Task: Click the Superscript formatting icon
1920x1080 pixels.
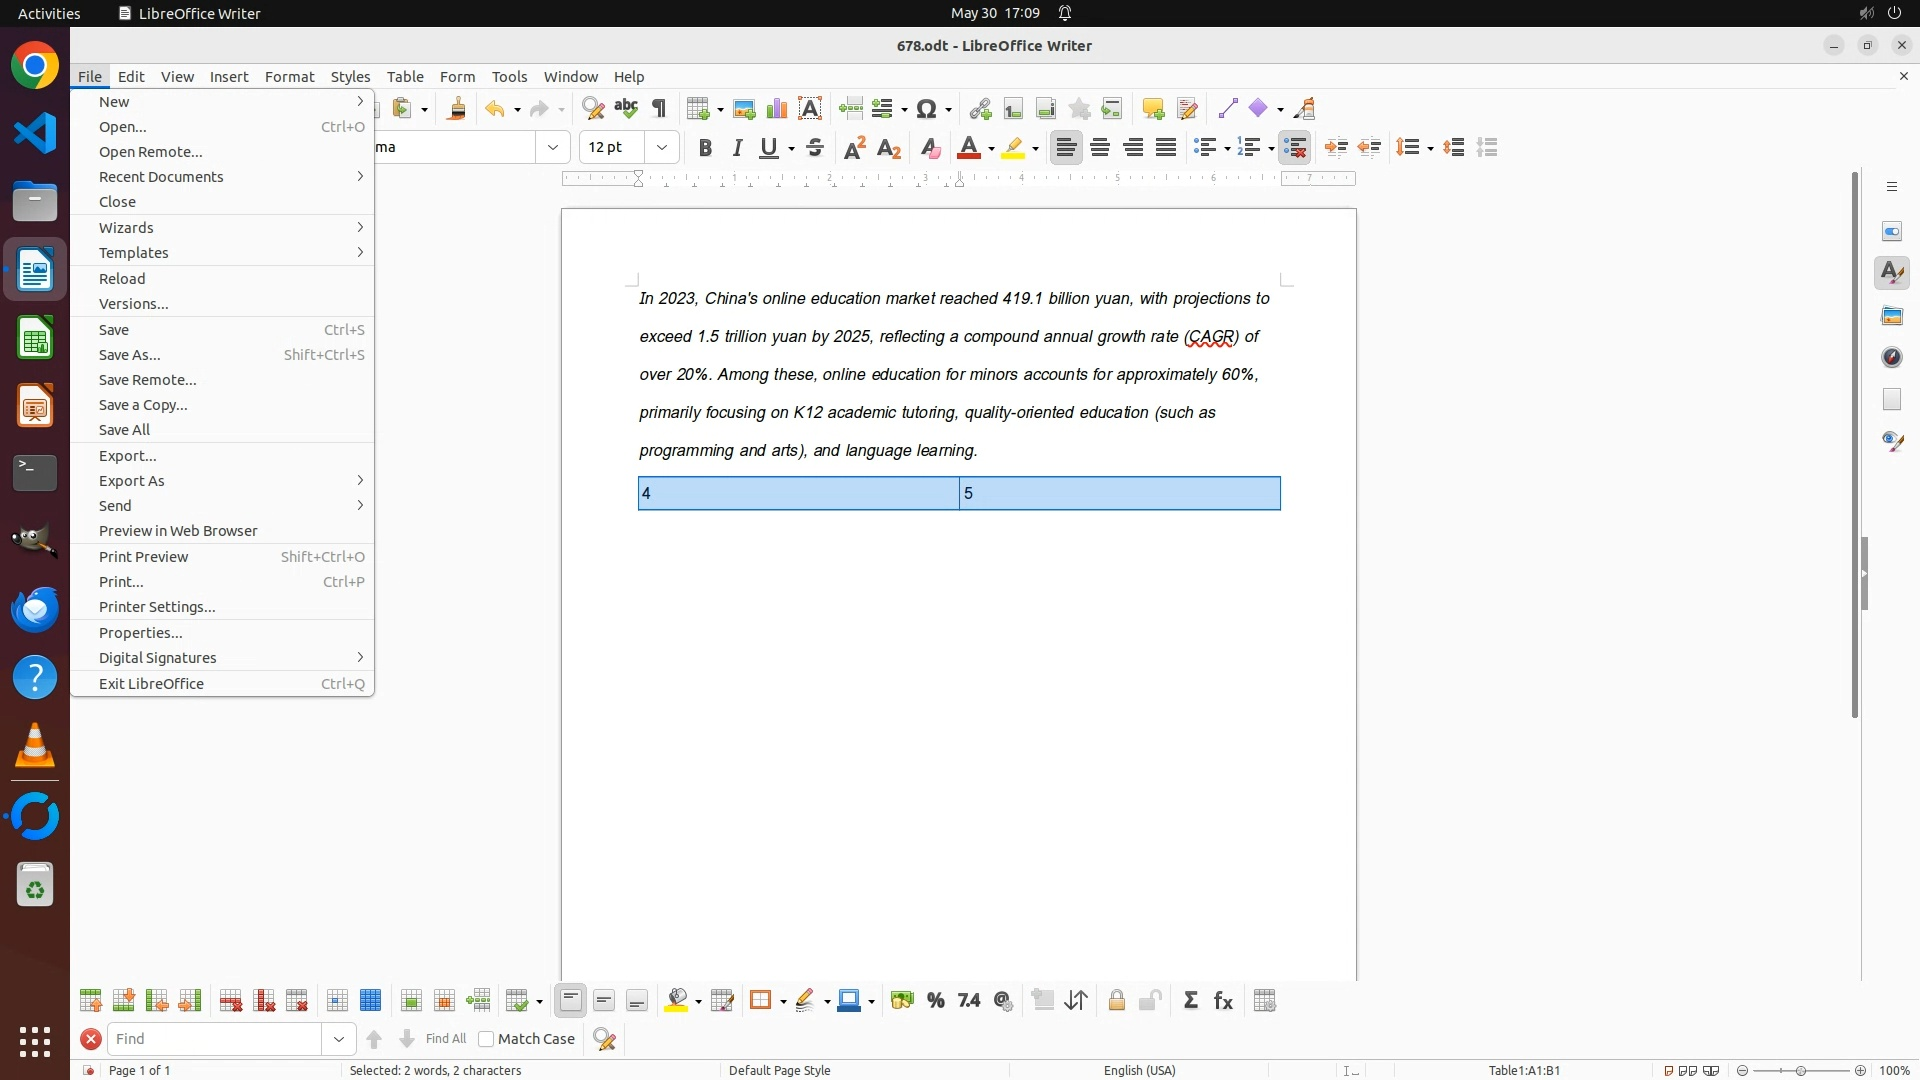Action: tap(855, 148)
